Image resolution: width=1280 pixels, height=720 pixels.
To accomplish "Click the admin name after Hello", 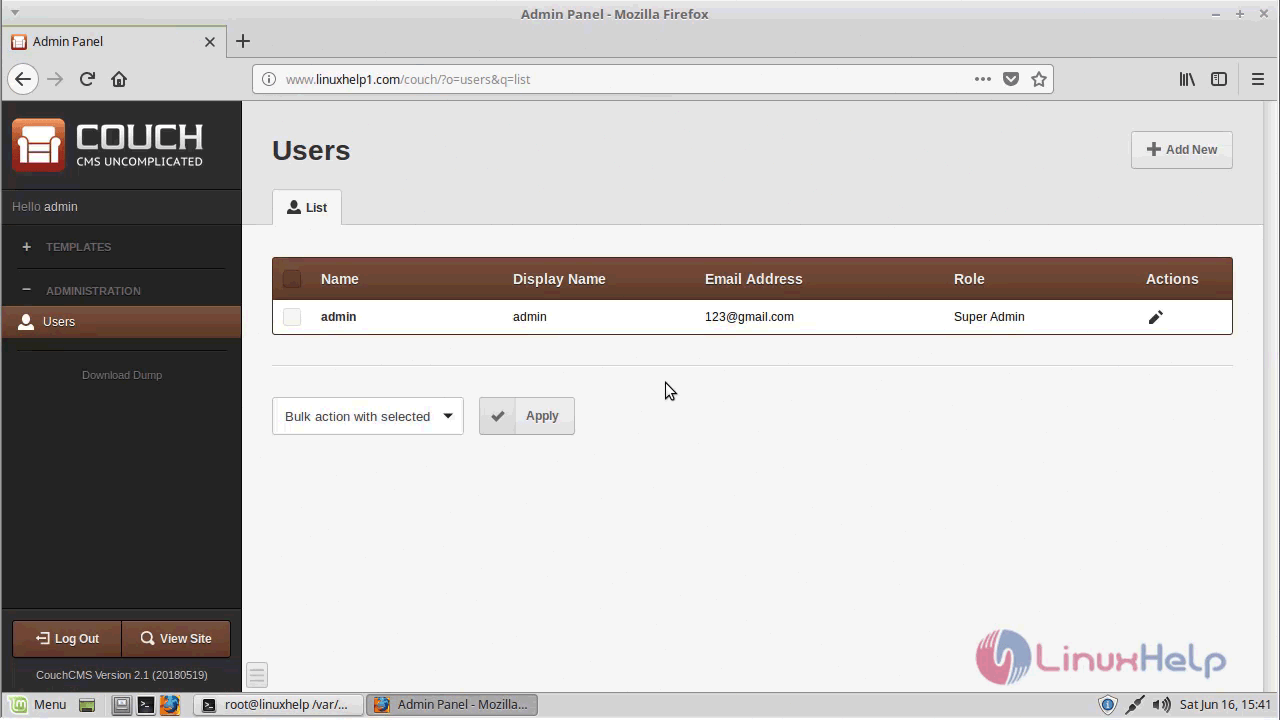I will (x=61, y=207).
